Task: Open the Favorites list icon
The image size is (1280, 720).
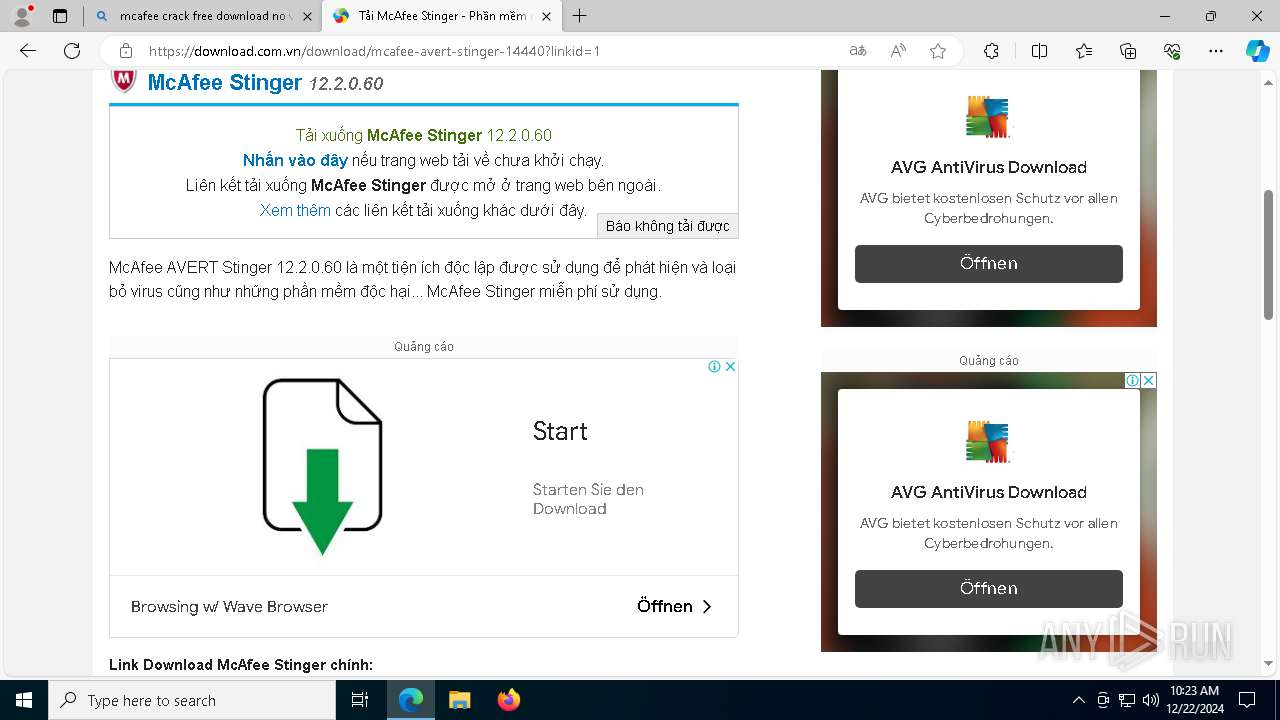Action: pyautogui.click(x=1084, y=51)
